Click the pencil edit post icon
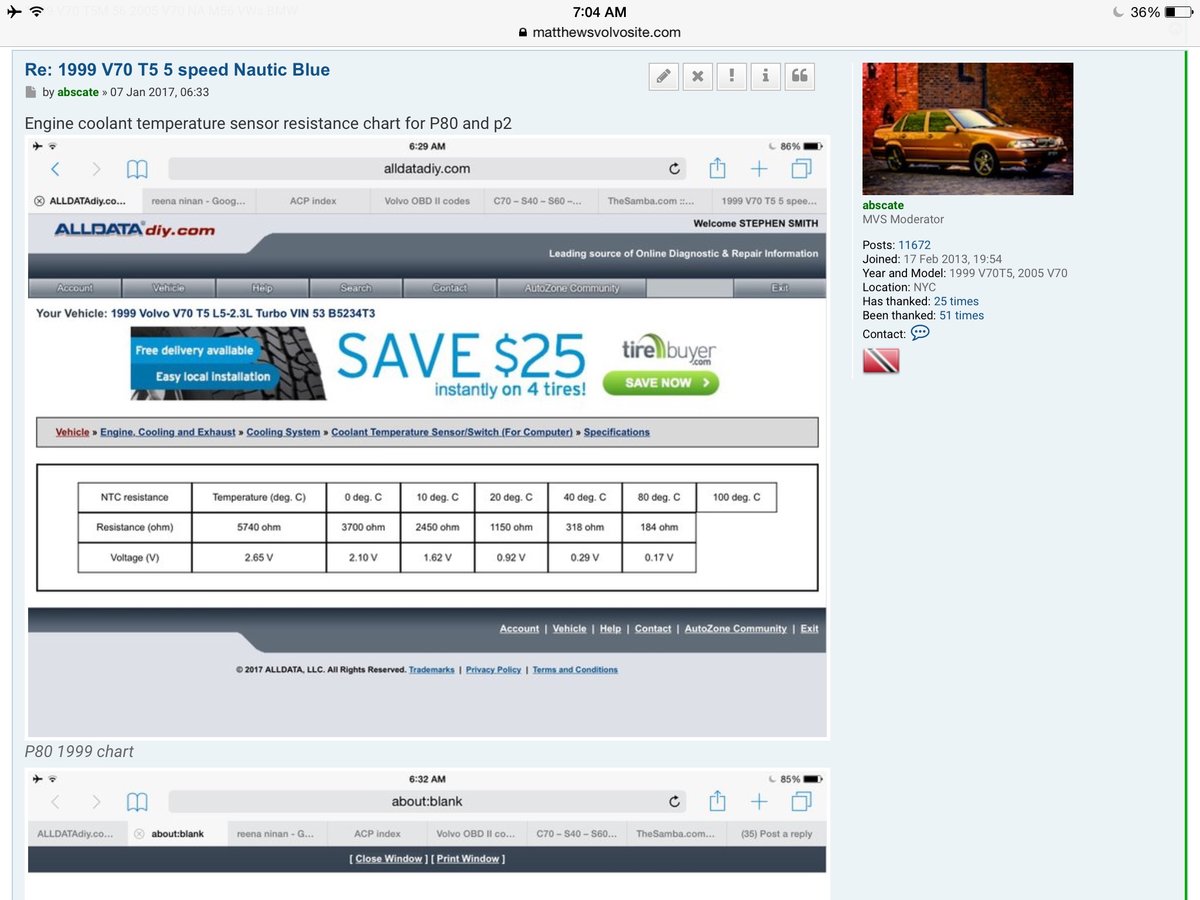 pos(664,77)
